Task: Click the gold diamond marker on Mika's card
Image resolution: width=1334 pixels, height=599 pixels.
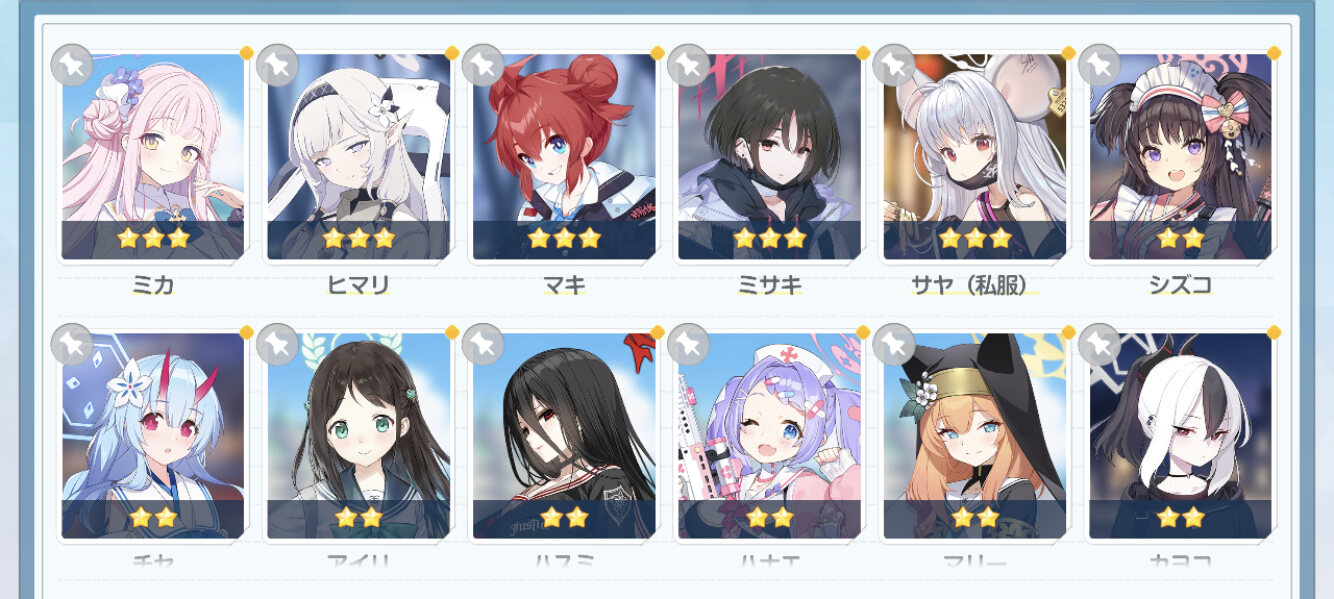Action: (246, 52)
